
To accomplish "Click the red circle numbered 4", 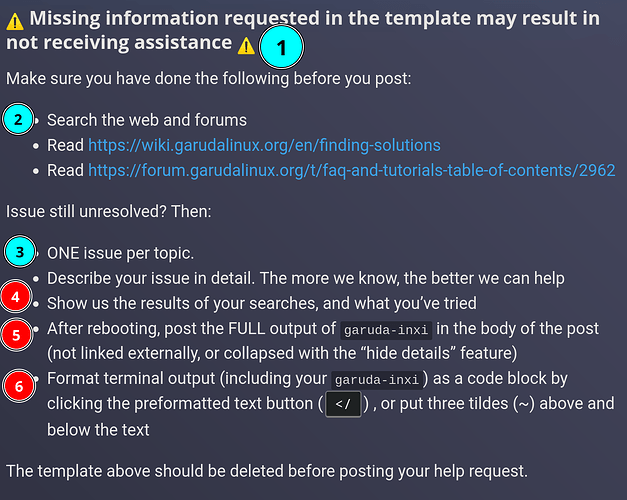I will (16, 296).
